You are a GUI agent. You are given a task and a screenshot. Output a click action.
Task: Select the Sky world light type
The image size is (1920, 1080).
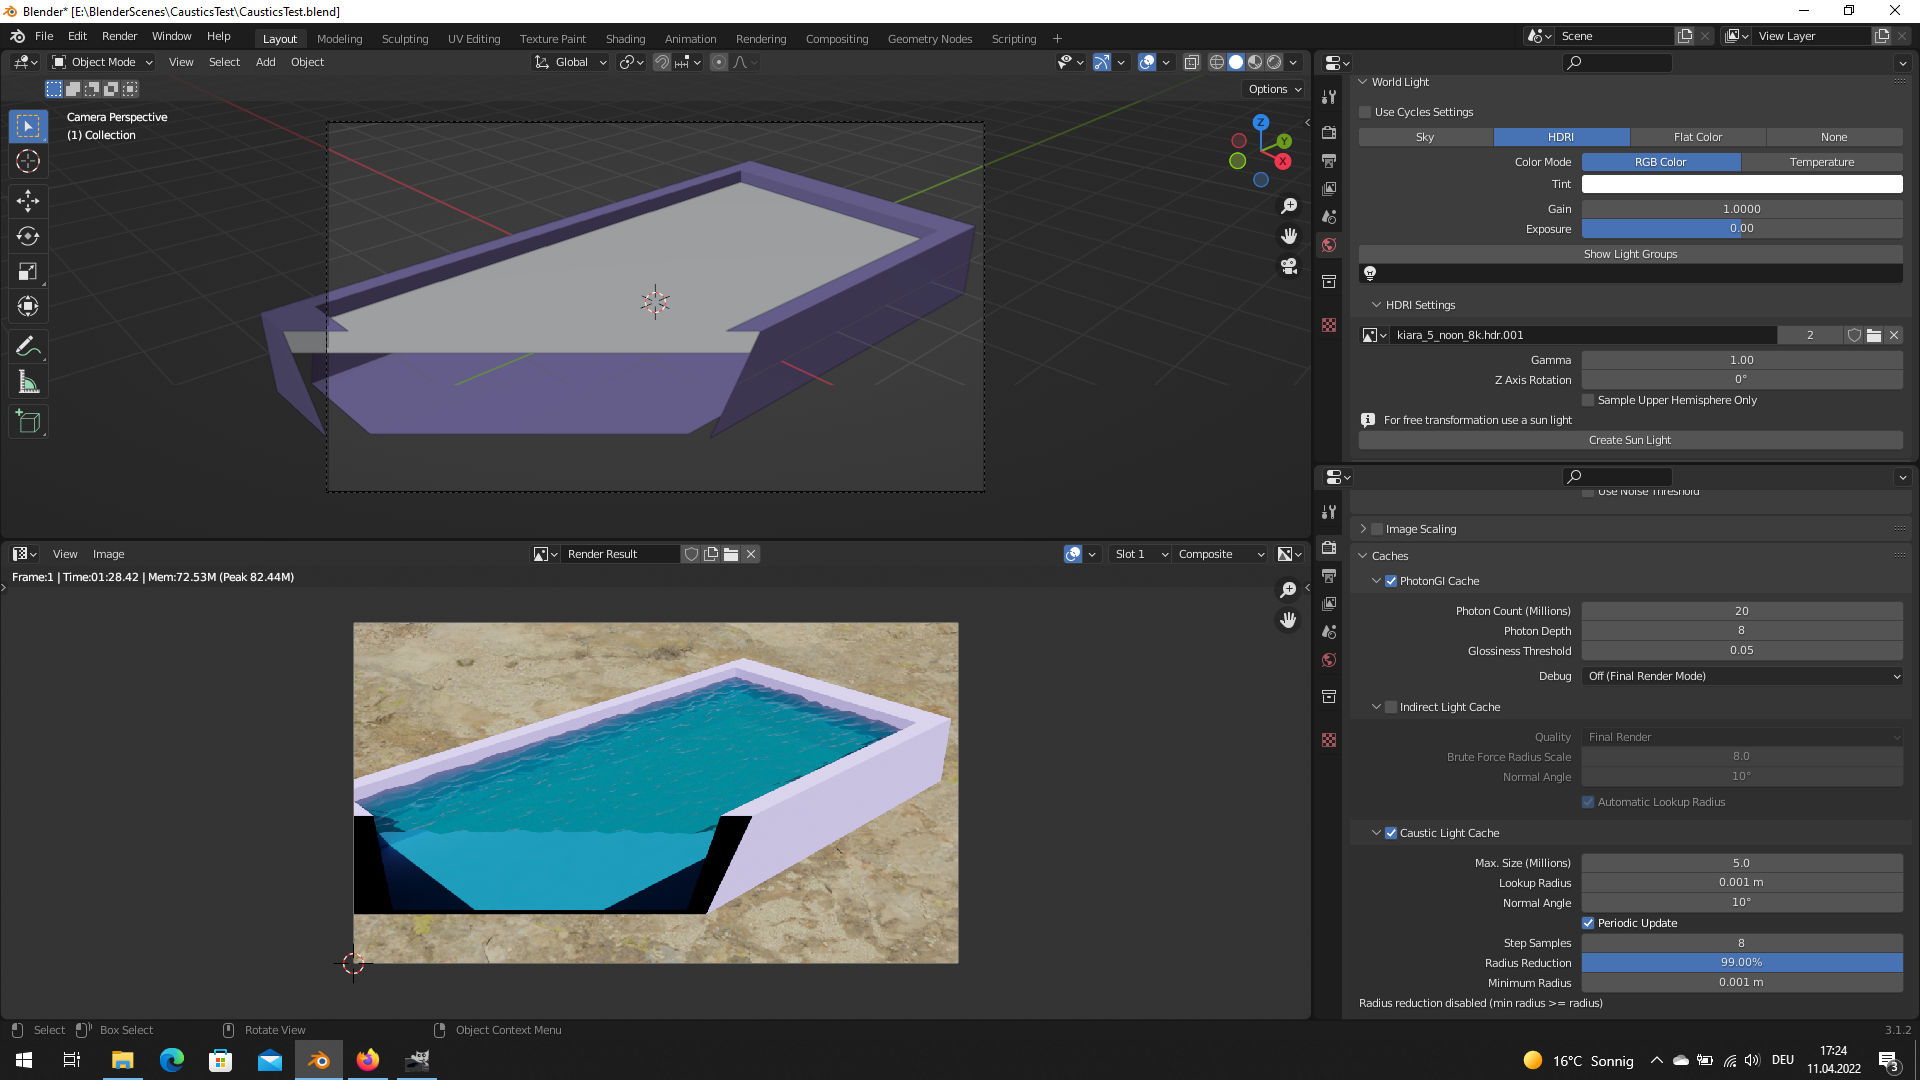click(1425, 137)
